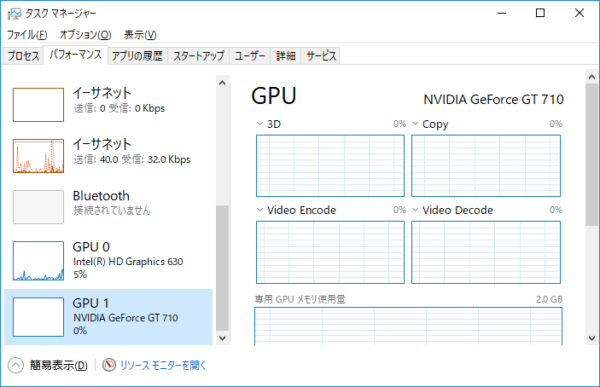Click 簡易表示(D) to show fewer details

pyautogui.click(x=59, y=365)
